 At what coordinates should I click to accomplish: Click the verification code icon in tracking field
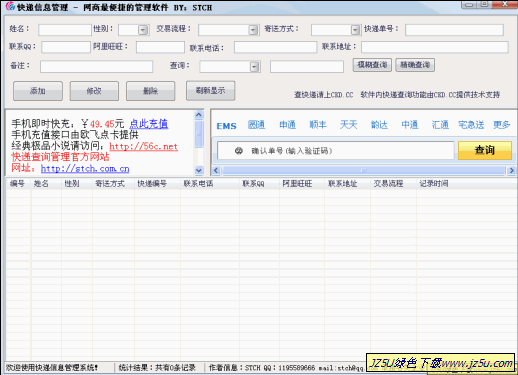point(239,151)
